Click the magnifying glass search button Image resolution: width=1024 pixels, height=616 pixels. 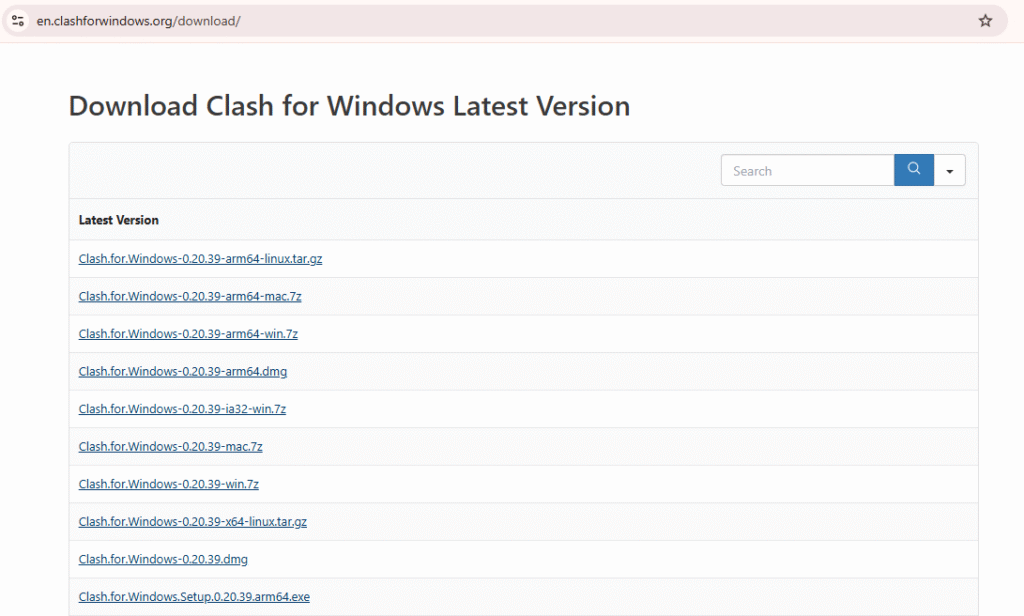tap(913, 170)
